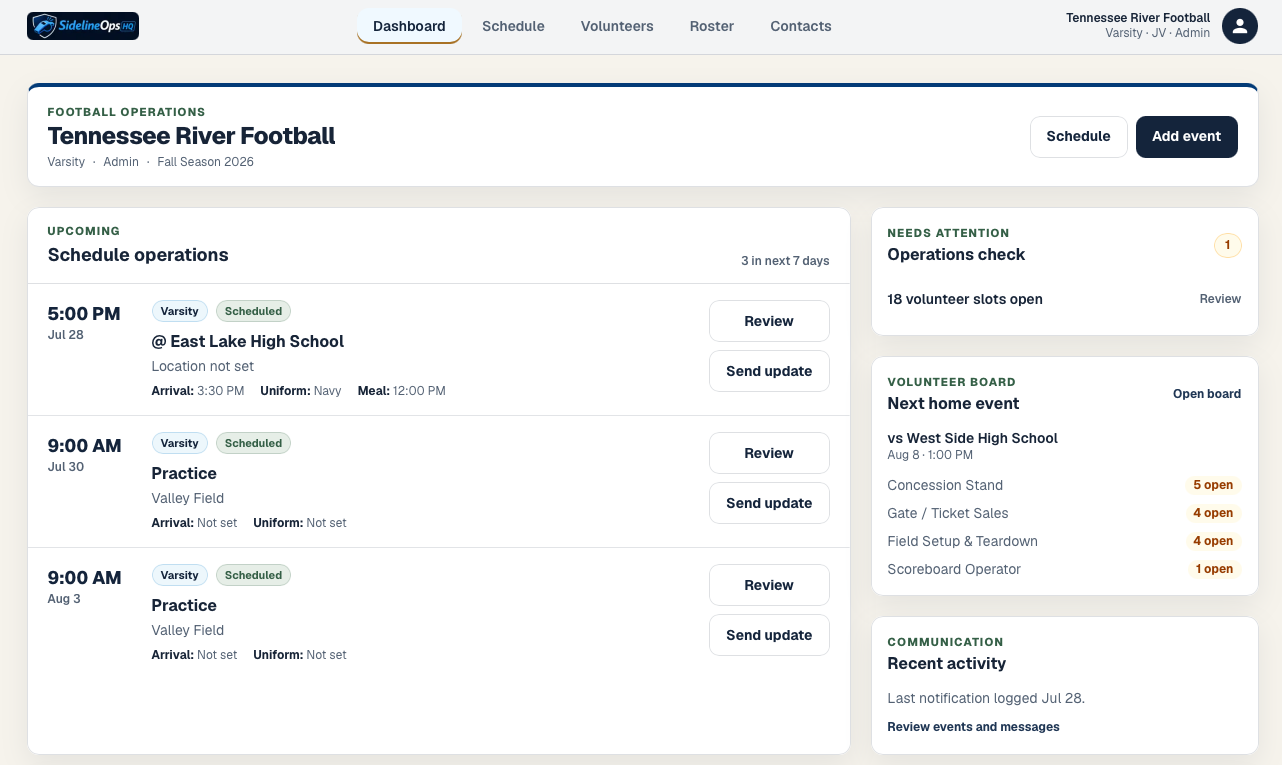Open the Contacts tab
This screenshot has height=765, width=1282.
(801, 26)
